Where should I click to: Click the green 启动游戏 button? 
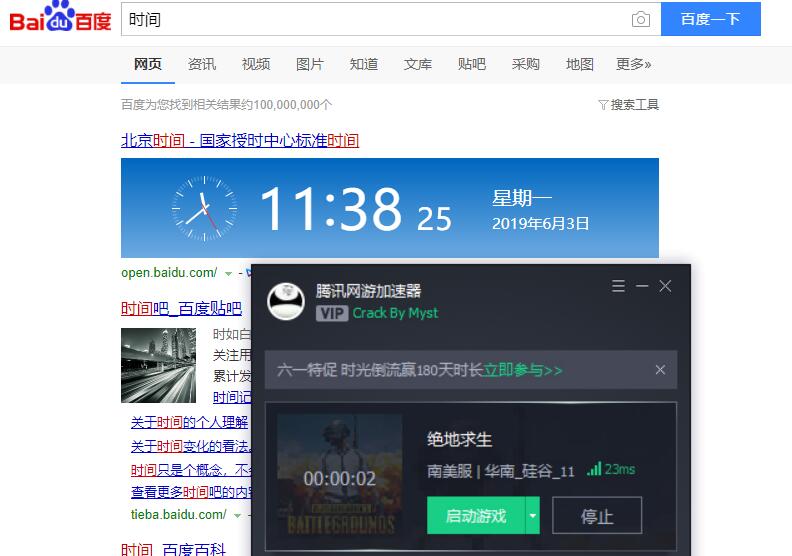coord(476,516)
